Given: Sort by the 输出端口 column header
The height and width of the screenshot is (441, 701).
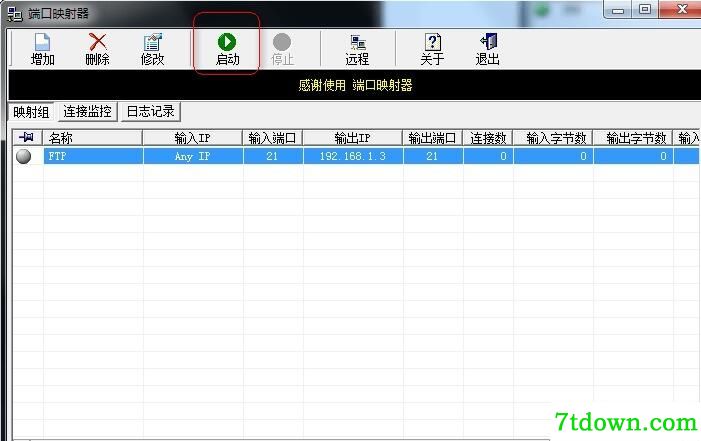Looking at the screenshot, I should 433,138.
